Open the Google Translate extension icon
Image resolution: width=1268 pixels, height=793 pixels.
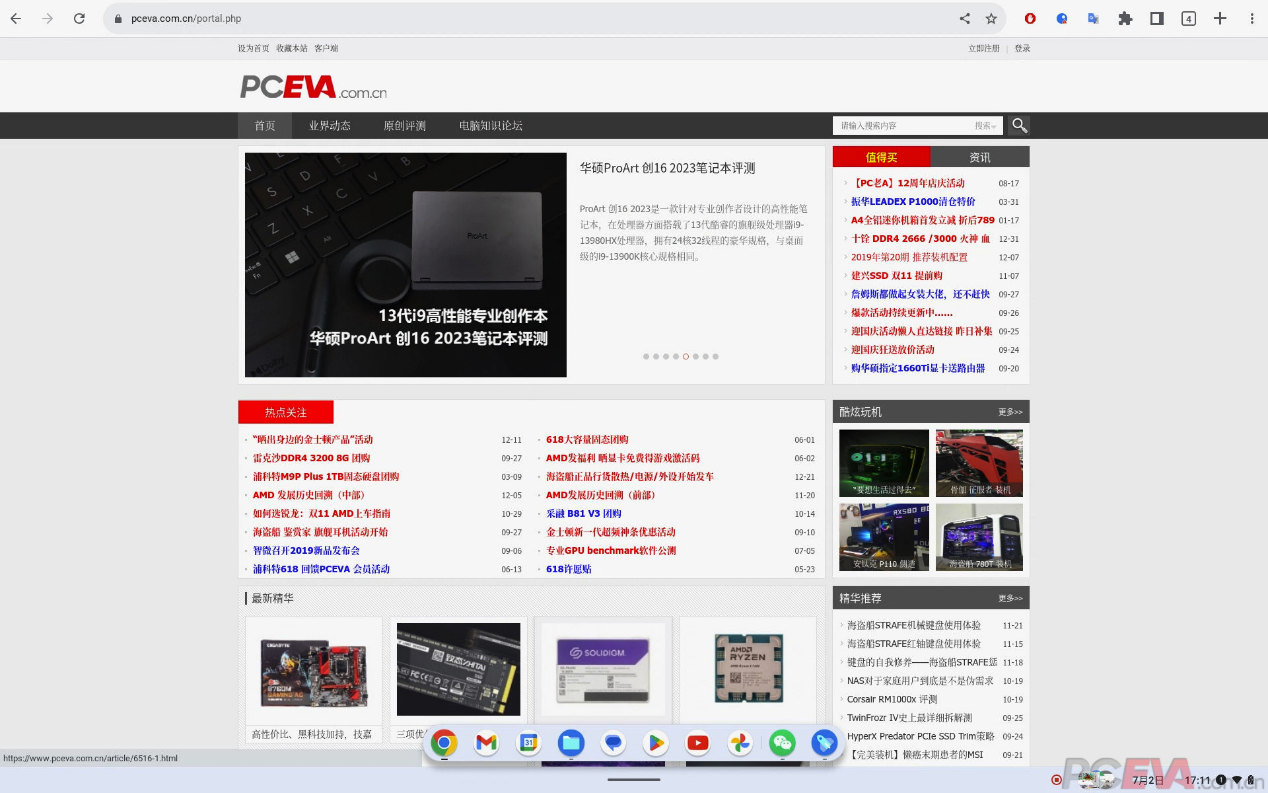point(1093,18)
